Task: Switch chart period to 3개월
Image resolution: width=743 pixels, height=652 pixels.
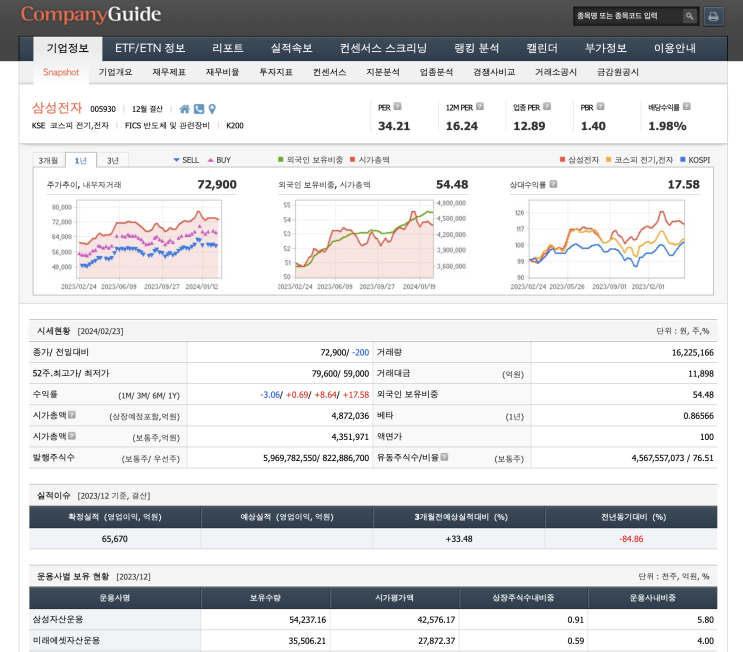Action: 48,160
